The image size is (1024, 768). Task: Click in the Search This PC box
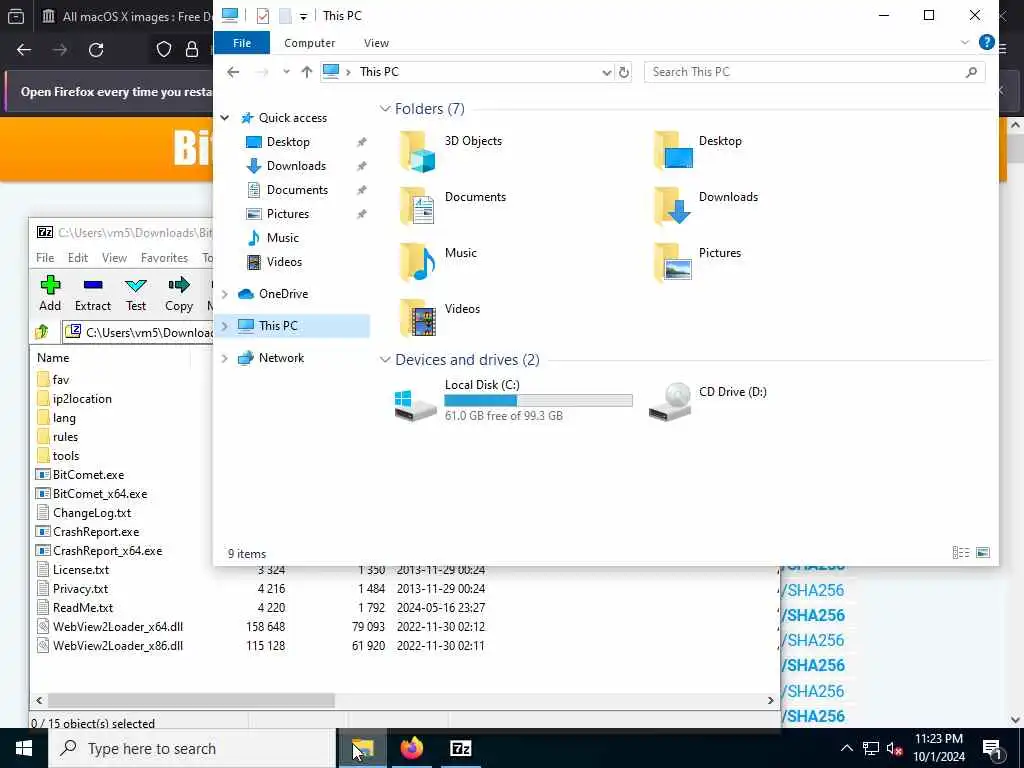(814, 72)
